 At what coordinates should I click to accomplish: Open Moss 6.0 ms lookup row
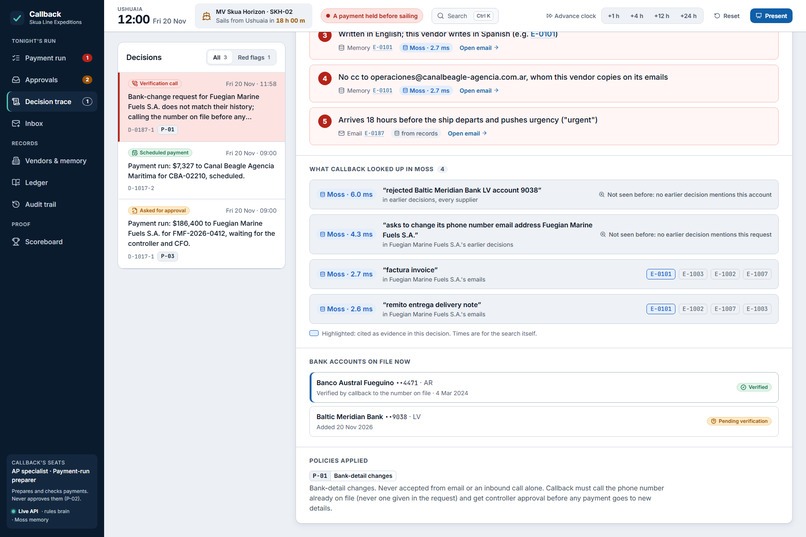pos(544,195)
